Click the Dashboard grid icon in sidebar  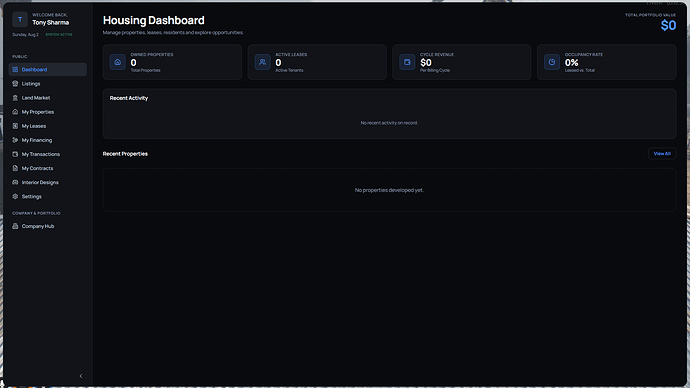15,70
